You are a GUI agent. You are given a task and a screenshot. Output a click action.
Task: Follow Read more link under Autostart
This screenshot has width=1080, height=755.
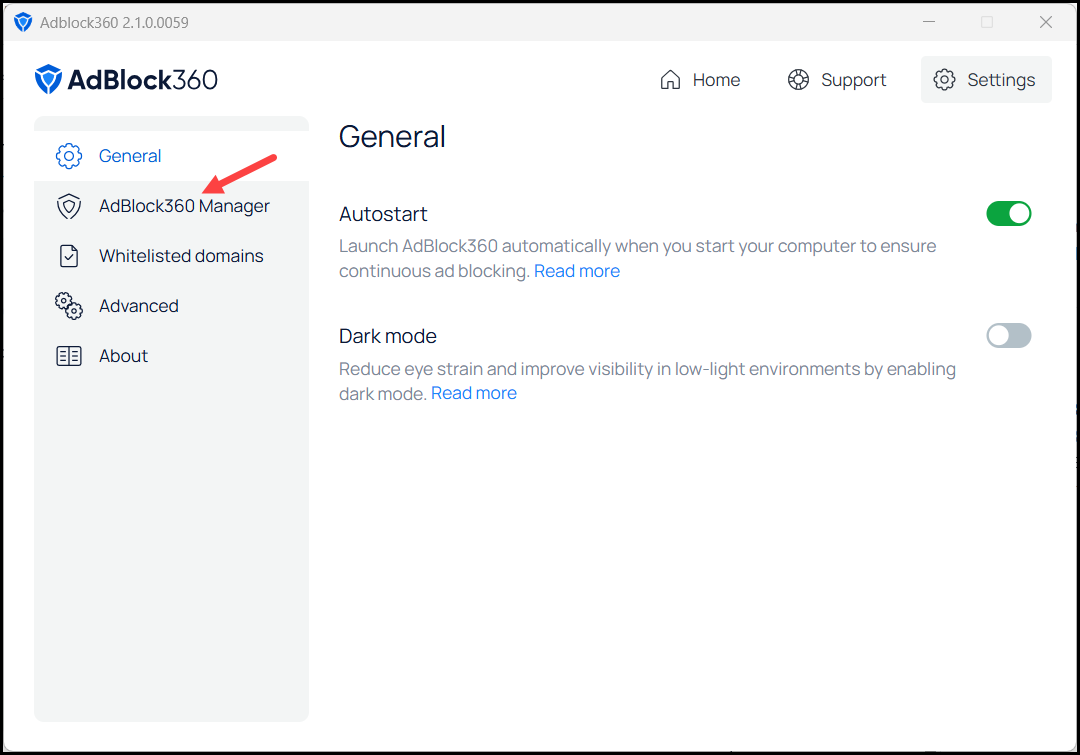tap(577, 271)
